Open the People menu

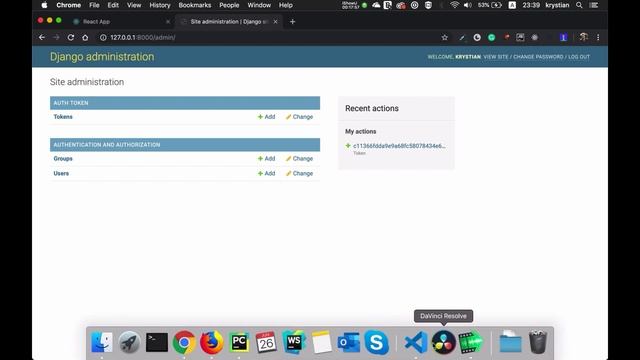click(x=229, y=5)
